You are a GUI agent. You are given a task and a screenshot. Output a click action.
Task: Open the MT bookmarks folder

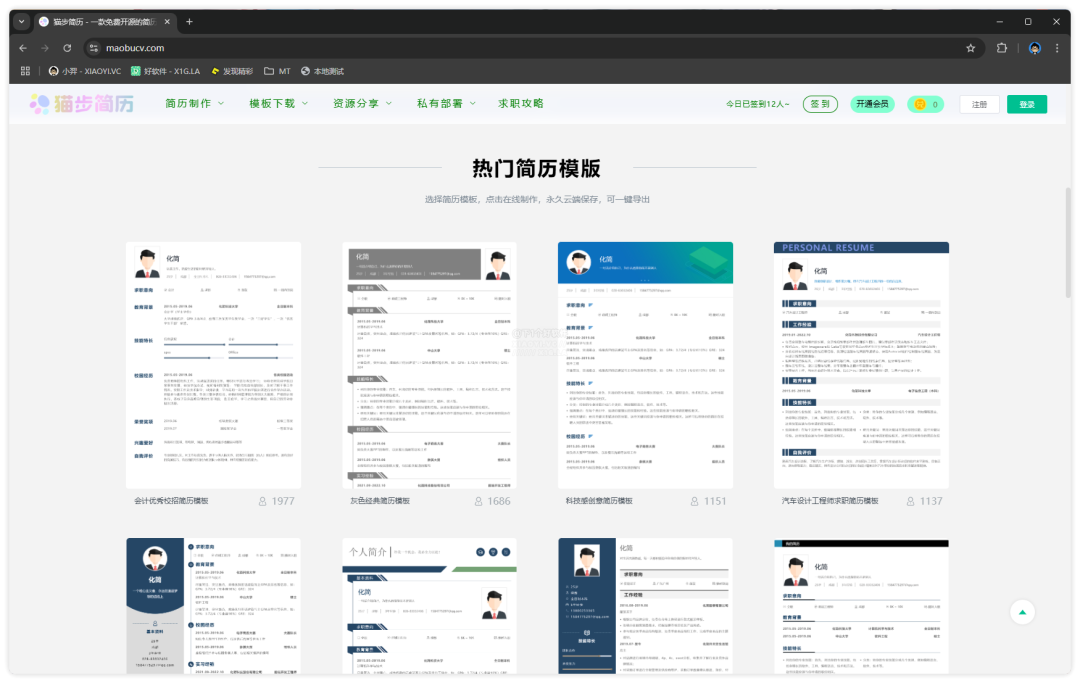[x=278, y=71]
